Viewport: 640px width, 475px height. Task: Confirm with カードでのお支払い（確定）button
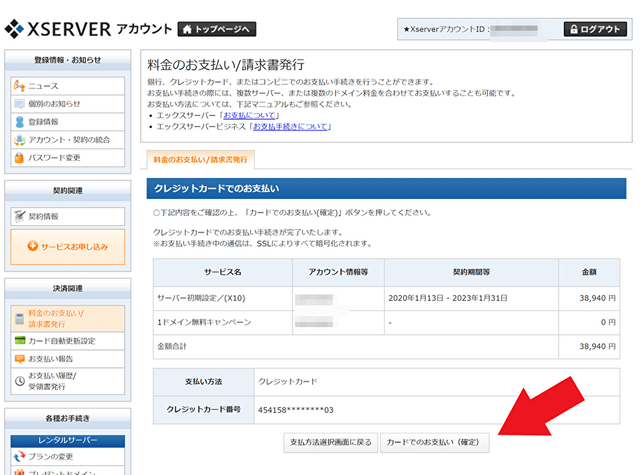point(435,442)
